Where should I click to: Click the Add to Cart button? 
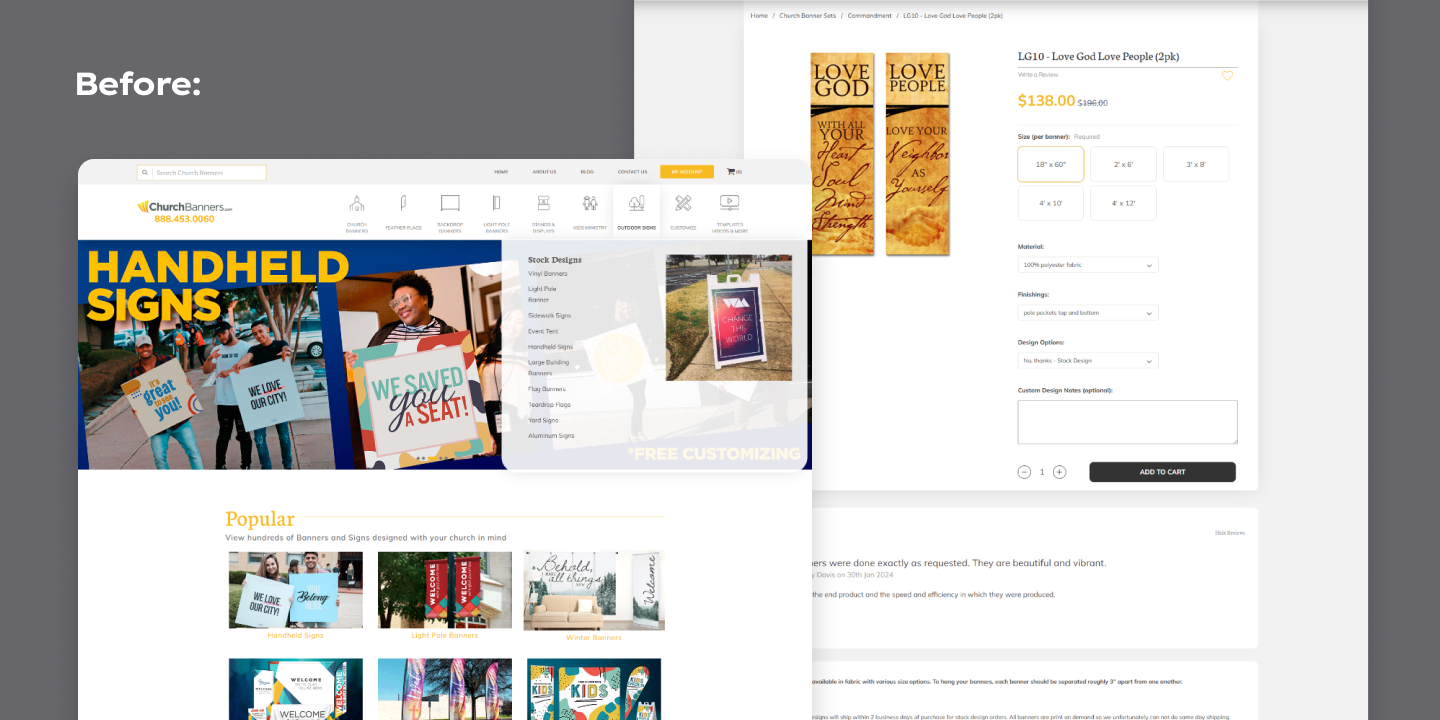[x=1162, y=472]
